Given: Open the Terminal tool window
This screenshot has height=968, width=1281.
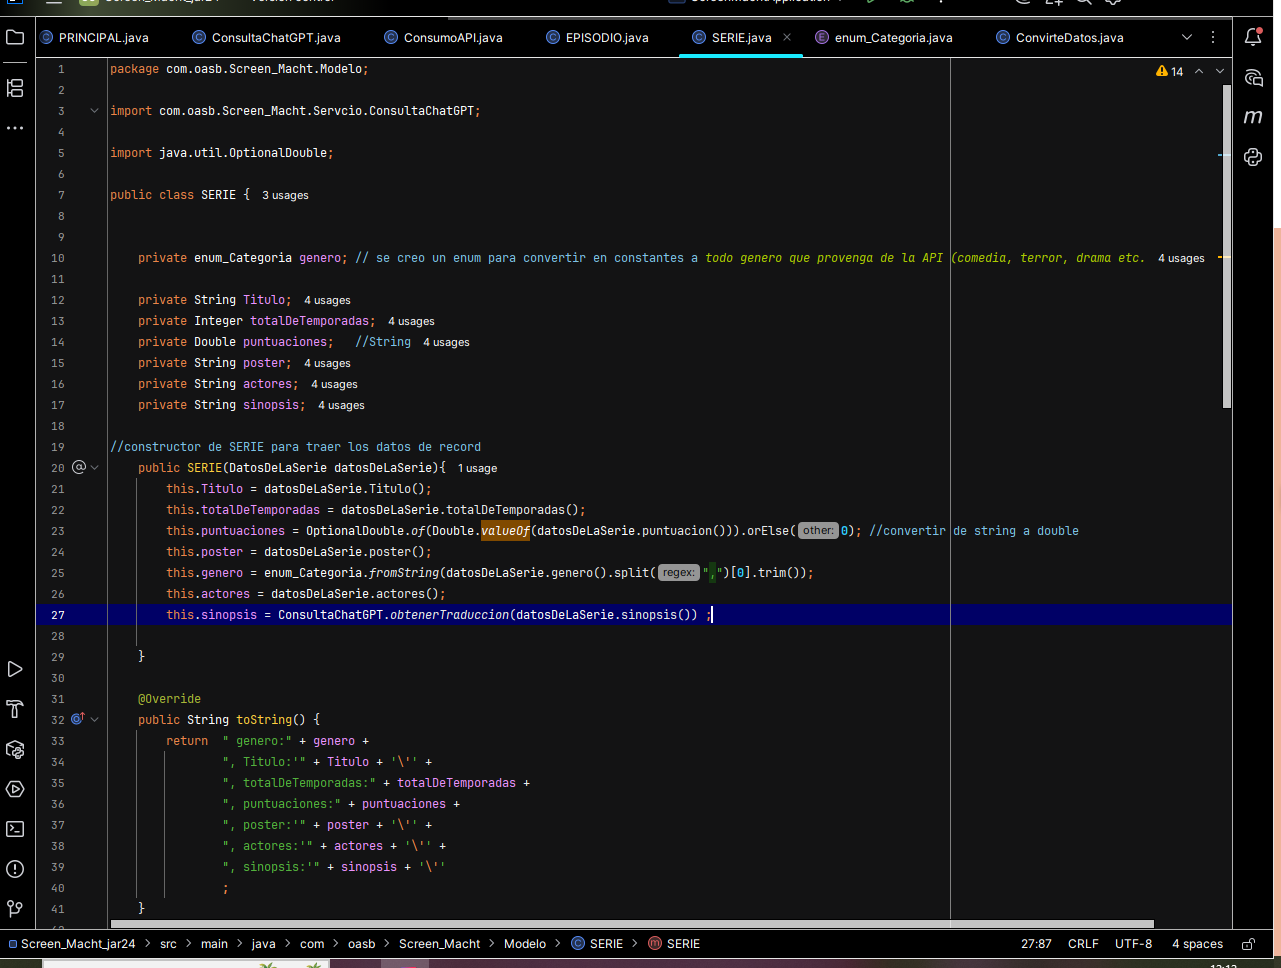Looking at the screenshot, I should click(15, 829).
